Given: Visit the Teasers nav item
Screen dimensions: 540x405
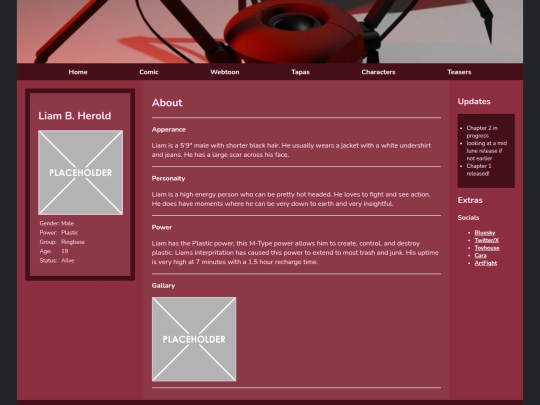Looking at the screenshot, I should pyautogui.click(x=459, y=72).
